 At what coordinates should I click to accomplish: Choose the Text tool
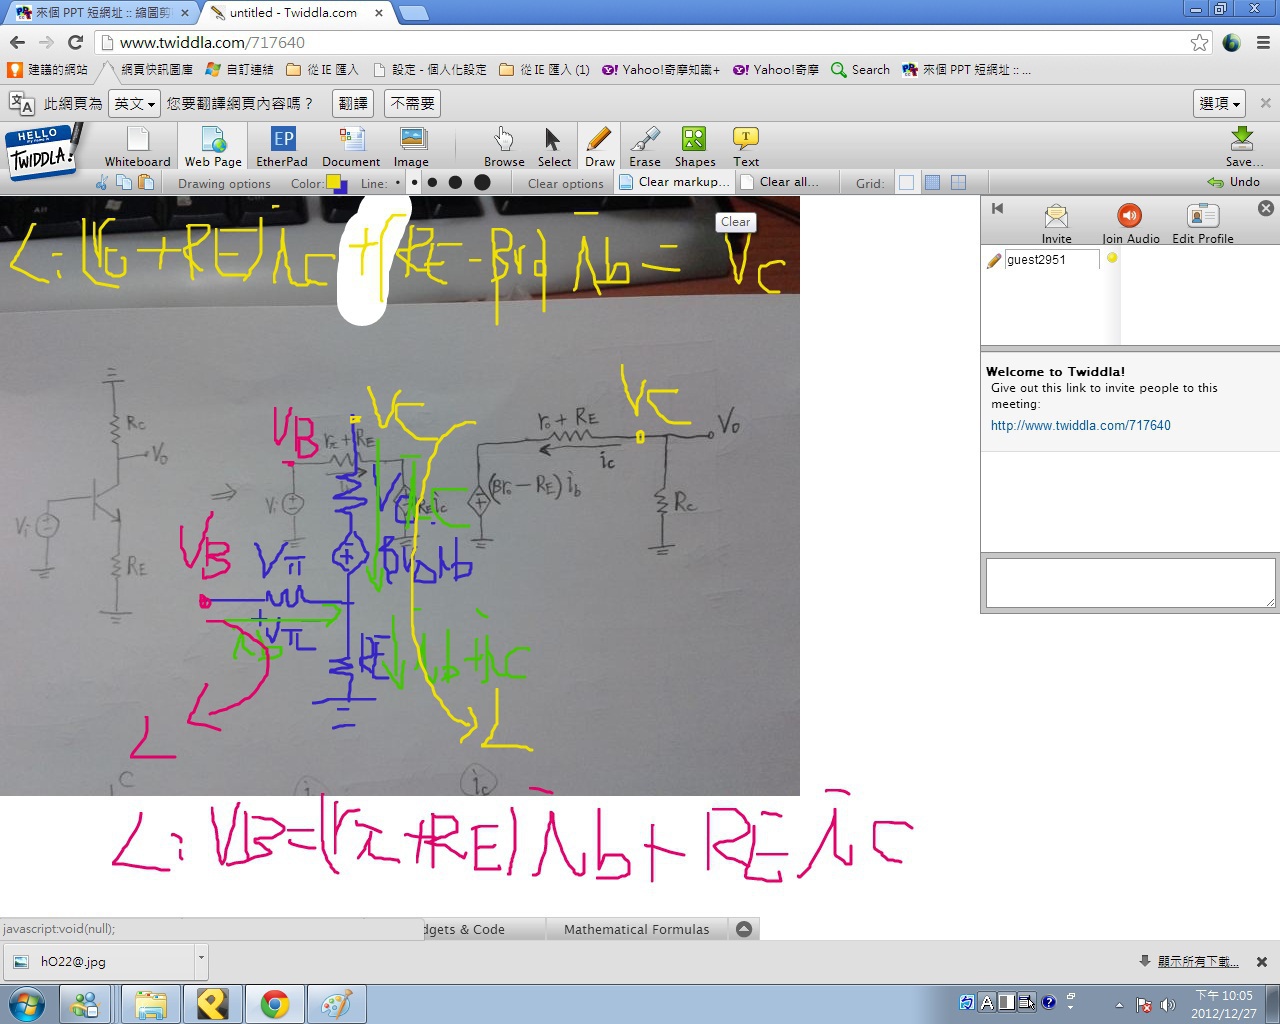[x=746, y=146]
